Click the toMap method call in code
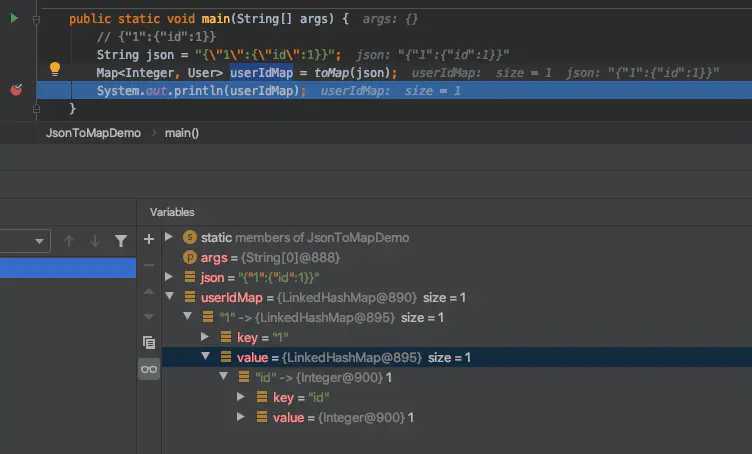The height and width of the screenshot is (454, 752). pyautogui.click(x=332, y=73)
